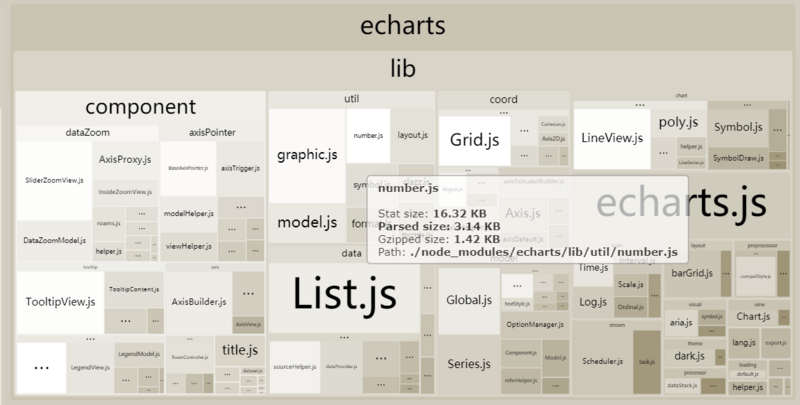
Task: Click the AxisBuilder.js block
Action: (x=198, y=302)
